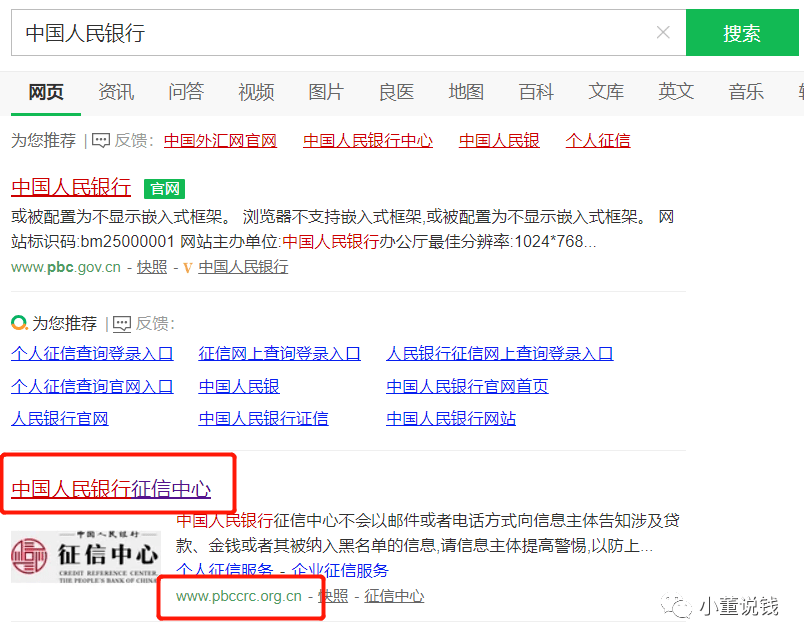Focus the search input containing 中国人民银行

pos(349,33)
